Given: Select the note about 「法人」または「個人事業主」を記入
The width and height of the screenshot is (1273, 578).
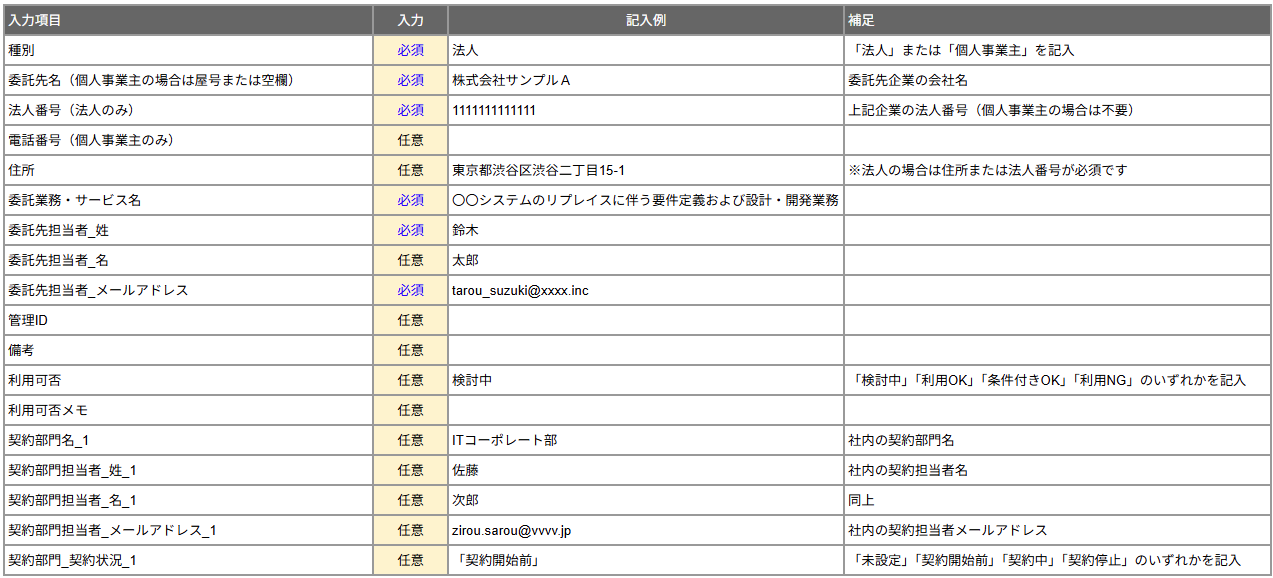Looking at the screenshot, I should pyautogui.click(x=961, y=50).
